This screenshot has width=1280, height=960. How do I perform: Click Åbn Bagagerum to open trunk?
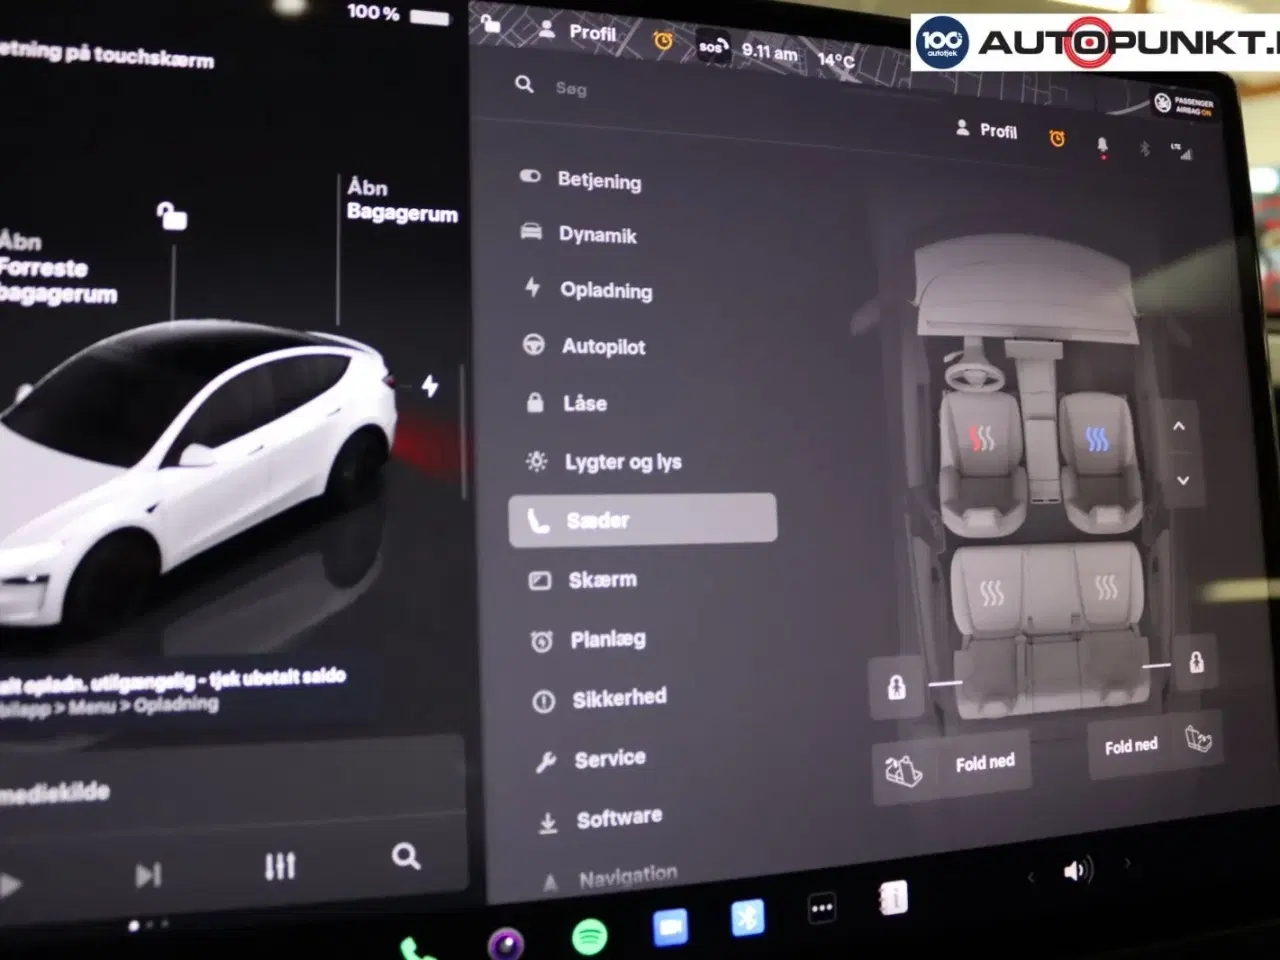tap(401, 200)
